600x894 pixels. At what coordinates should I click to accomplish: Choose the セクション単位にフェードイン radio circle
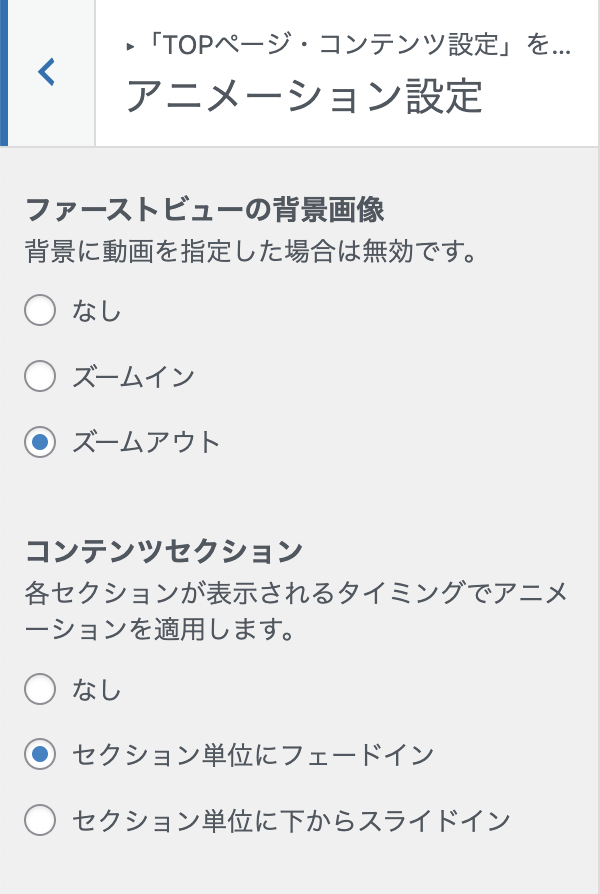[x=40, y=754]
